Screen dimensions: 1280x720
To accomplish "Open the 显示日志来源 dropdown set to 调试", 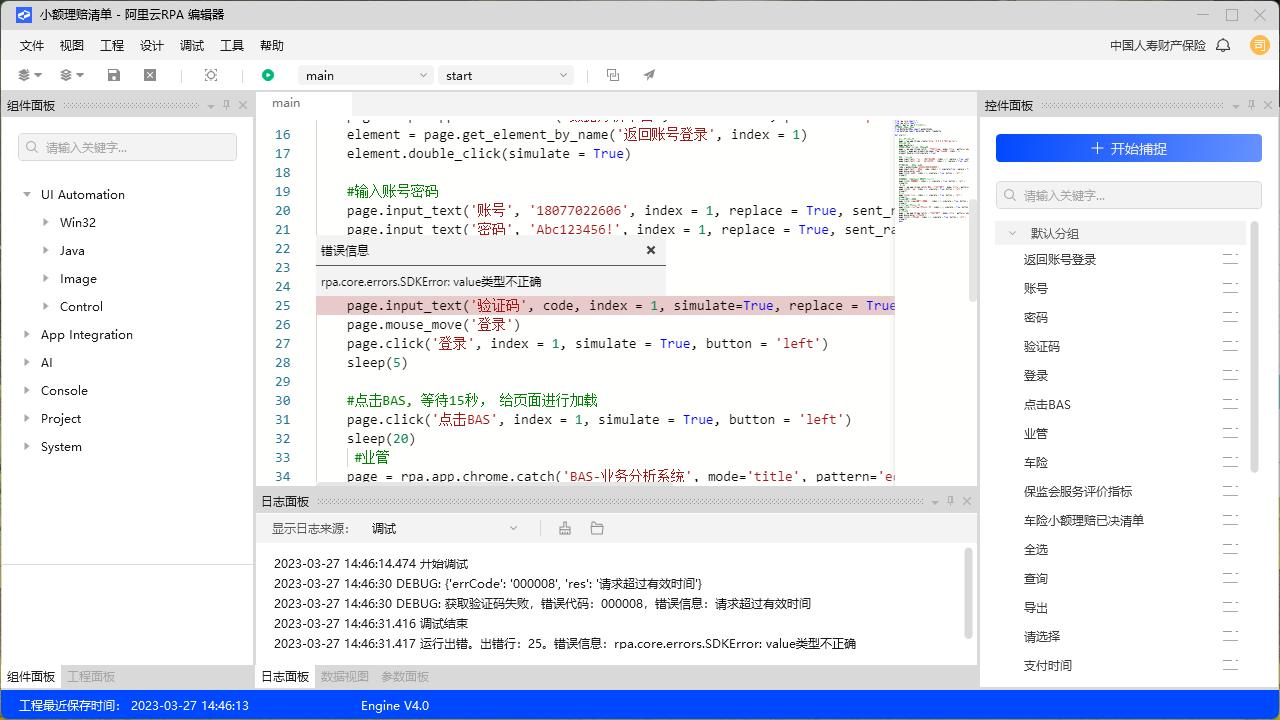I will (446, 528).
